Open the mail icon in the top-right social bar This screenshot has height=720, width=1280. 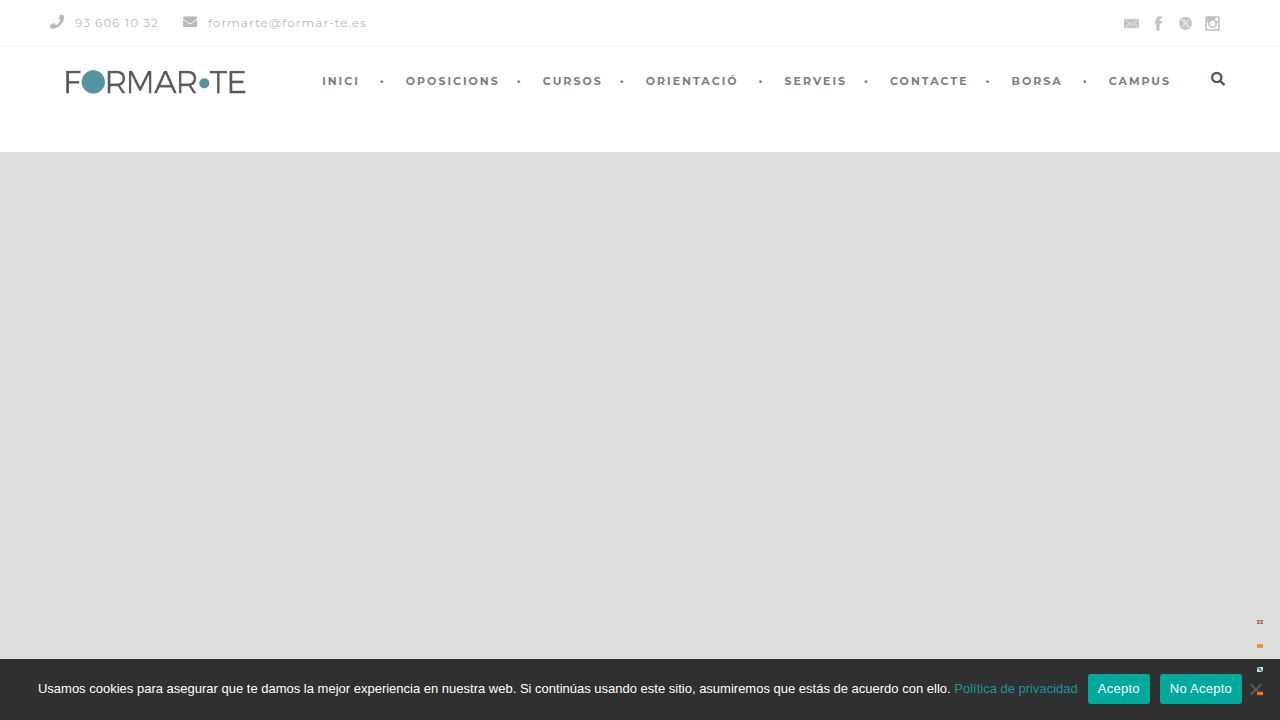point(1131,23)
